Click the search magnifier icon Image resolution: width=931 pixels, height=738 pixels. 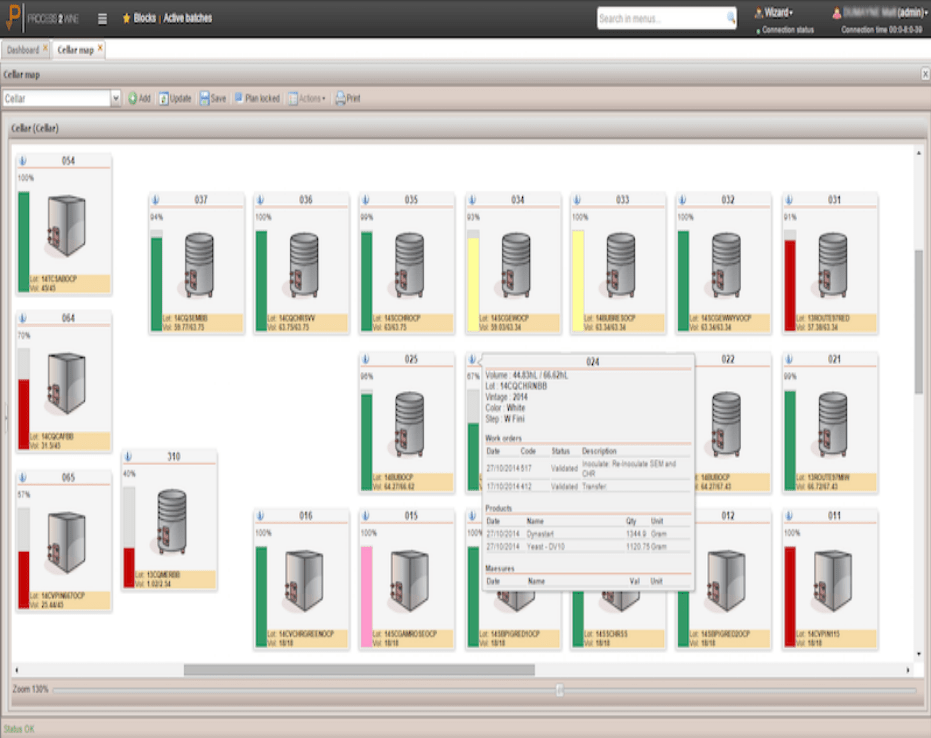click(730, 19)
